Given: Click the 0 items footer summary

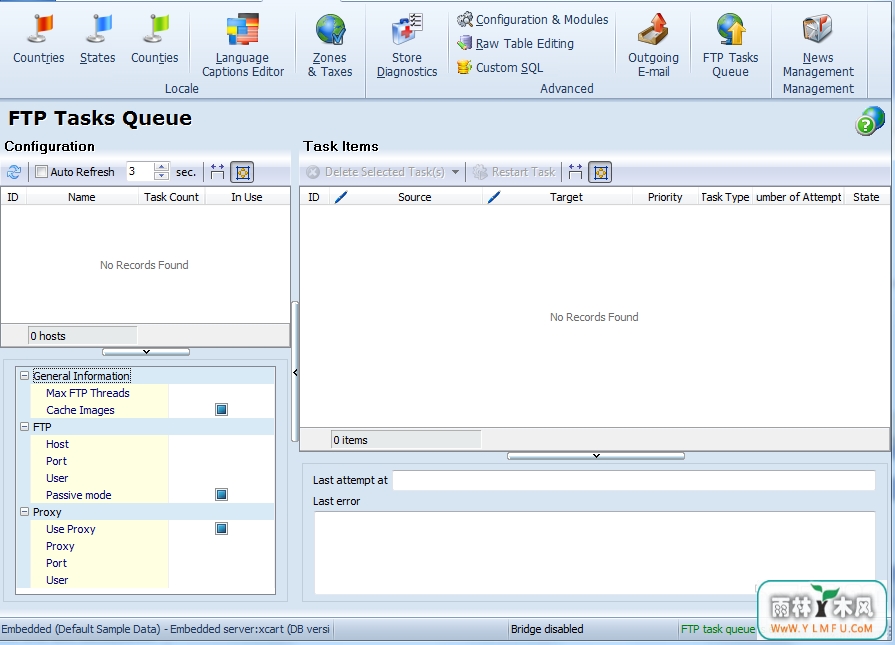Looking at the screenshot, I should coord(406,440).
